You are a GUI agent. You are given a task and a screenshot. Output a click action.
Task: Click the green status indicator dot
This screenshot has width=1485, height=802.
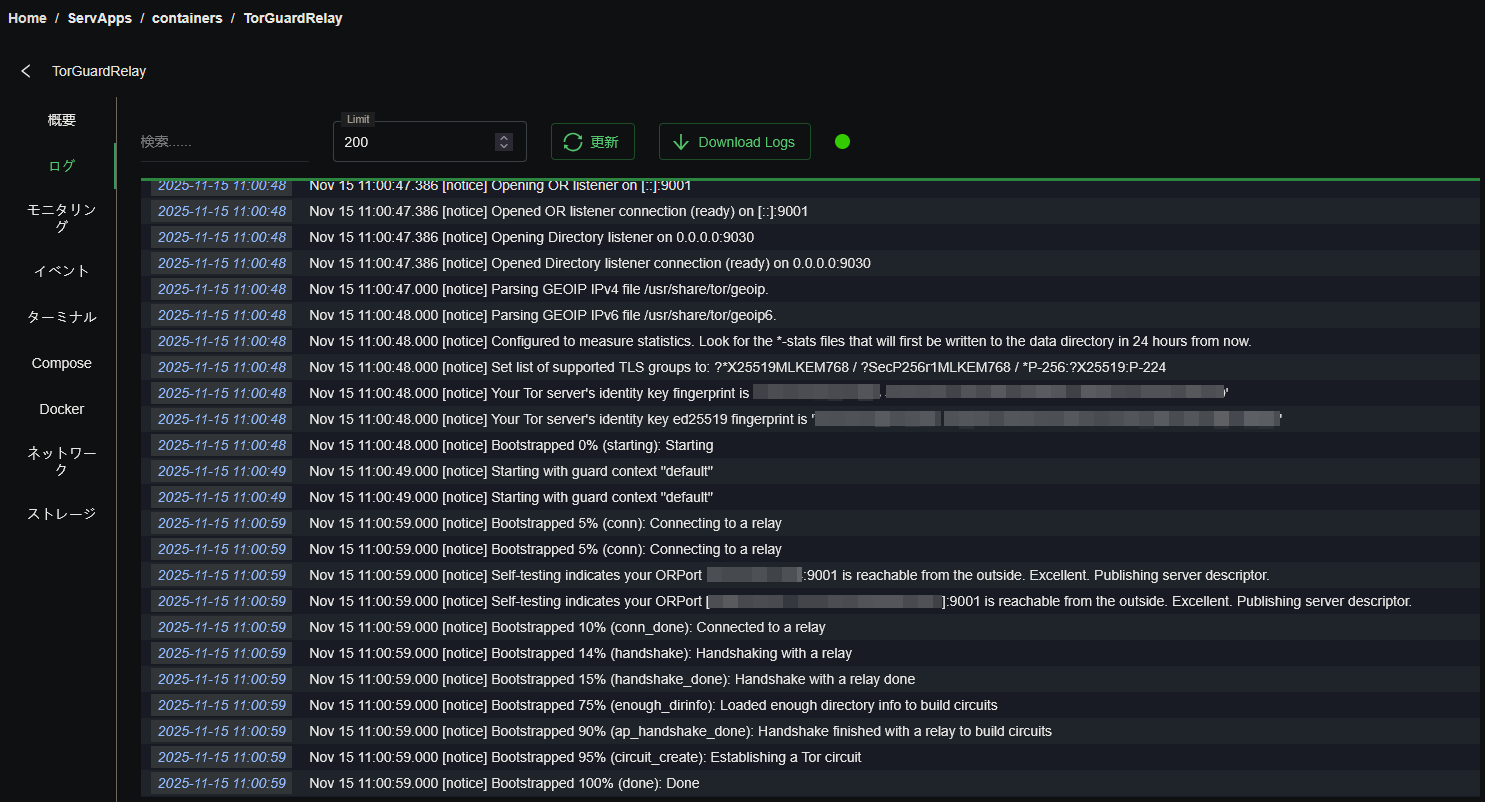tap(842, 141)
